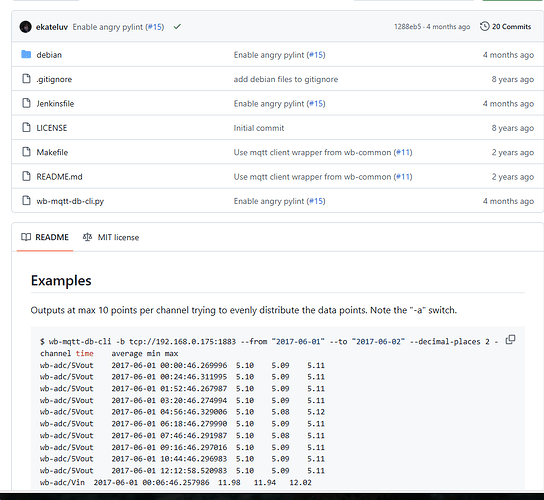Image resolution: width=544 pixels, height=500 pixels.
Task: Open Jenkinsfile row commit message Enable angry pylint
Action: point(269,104)
